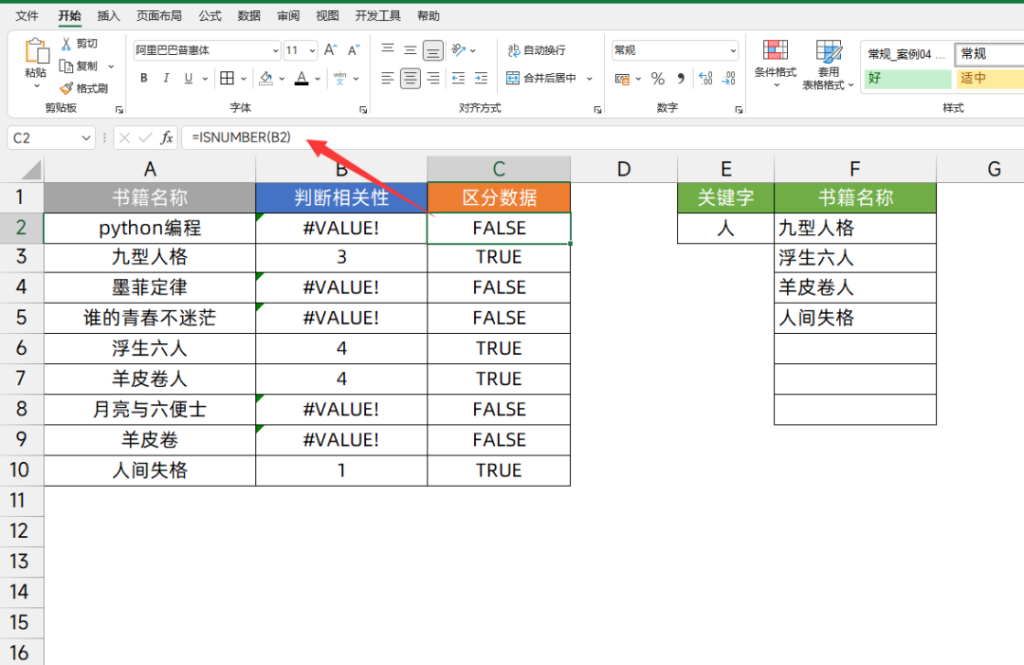Open the font name dropdown
Image resolution: width=1024 pixels, height=665 pixels.
[x=276, y=50]
